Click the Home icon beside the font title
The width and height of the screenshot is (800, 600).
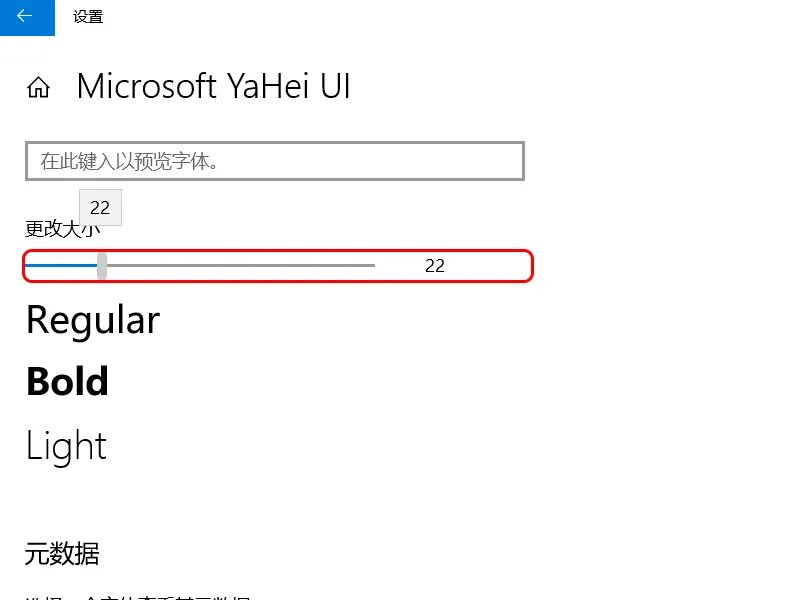coord(39,88)
